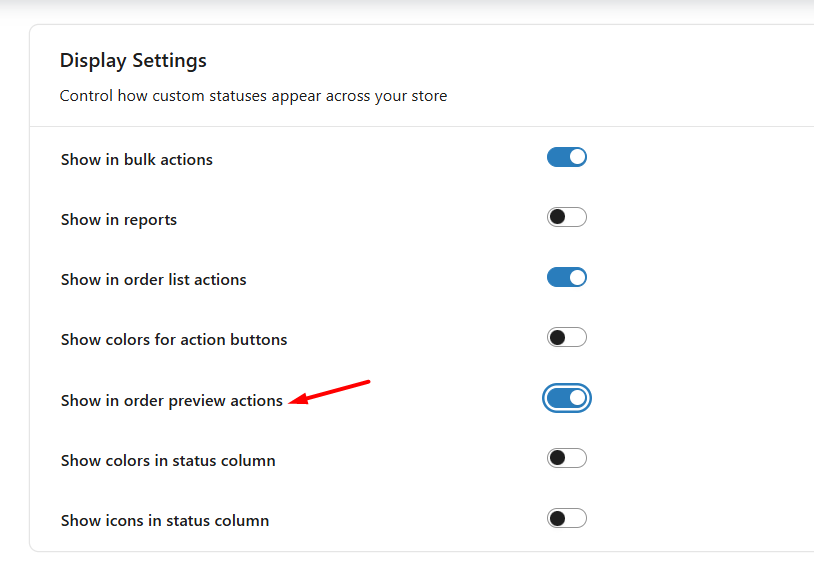Screen dimensions: 814x571
Task: Click the black knob on the reports switch
Action: tap(557, 217)
